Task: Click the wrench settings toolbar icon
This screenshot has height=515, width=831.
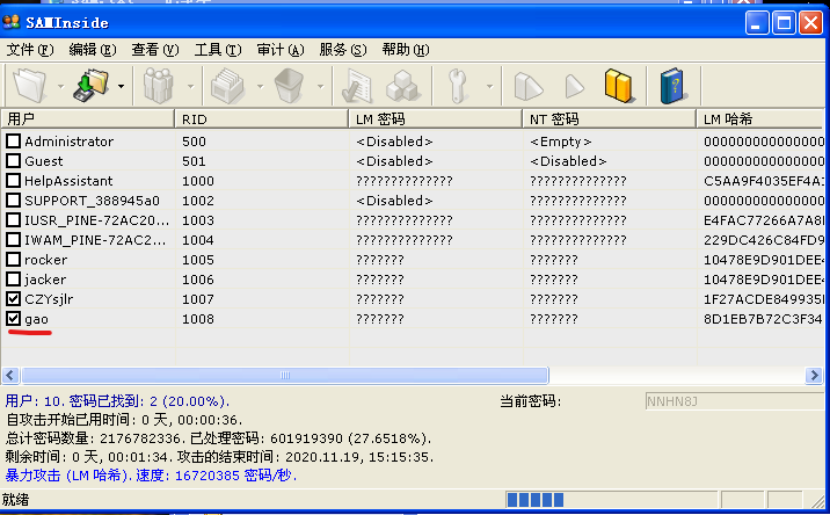Action: click(x=456, y=86)
